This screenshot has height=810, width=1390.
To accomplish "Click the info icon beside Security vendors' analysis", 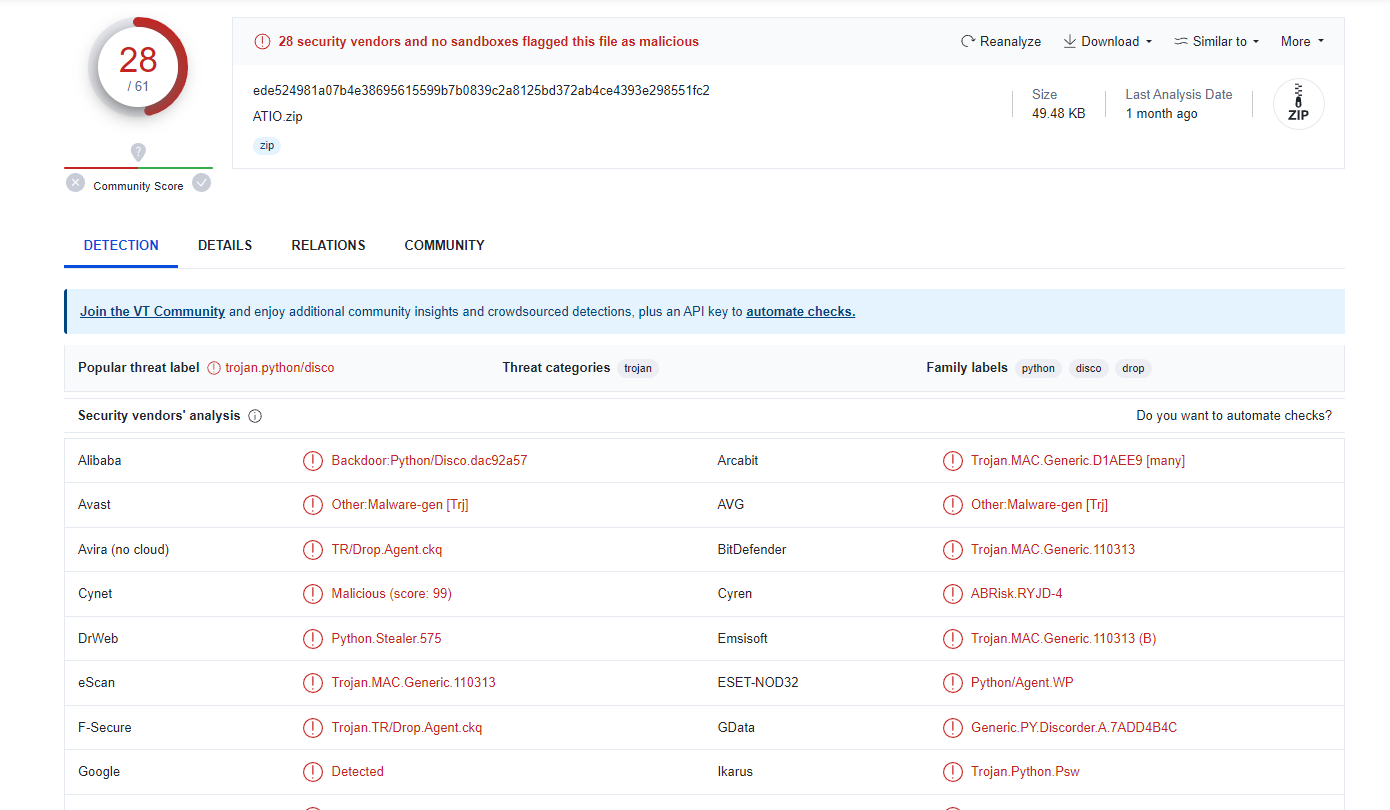I will coord(255,416).
